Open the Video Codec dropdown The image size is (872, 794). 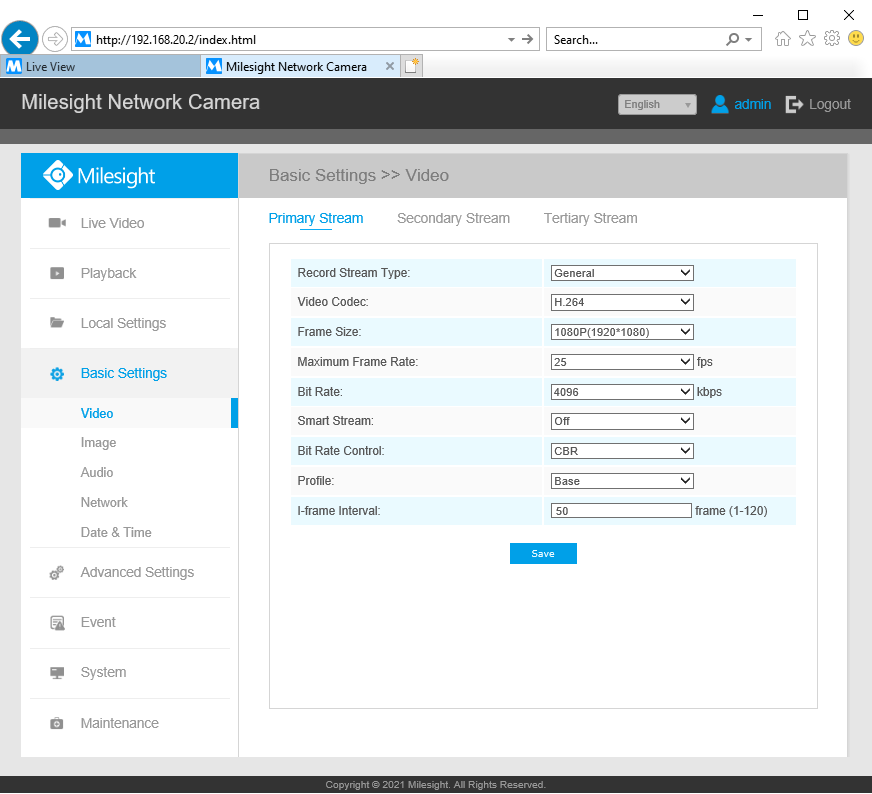tap(622, 302)
